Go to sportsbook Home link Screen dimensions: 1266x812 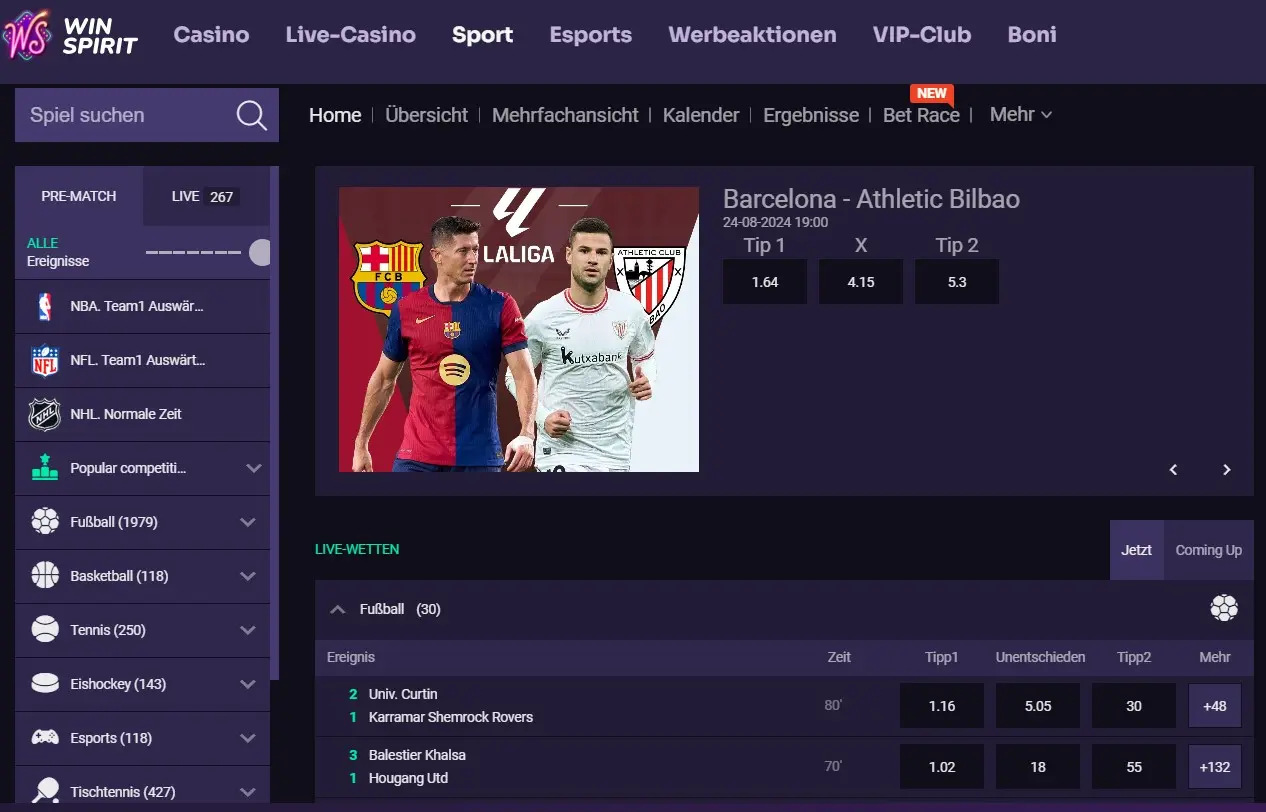(x=335, y=115)
